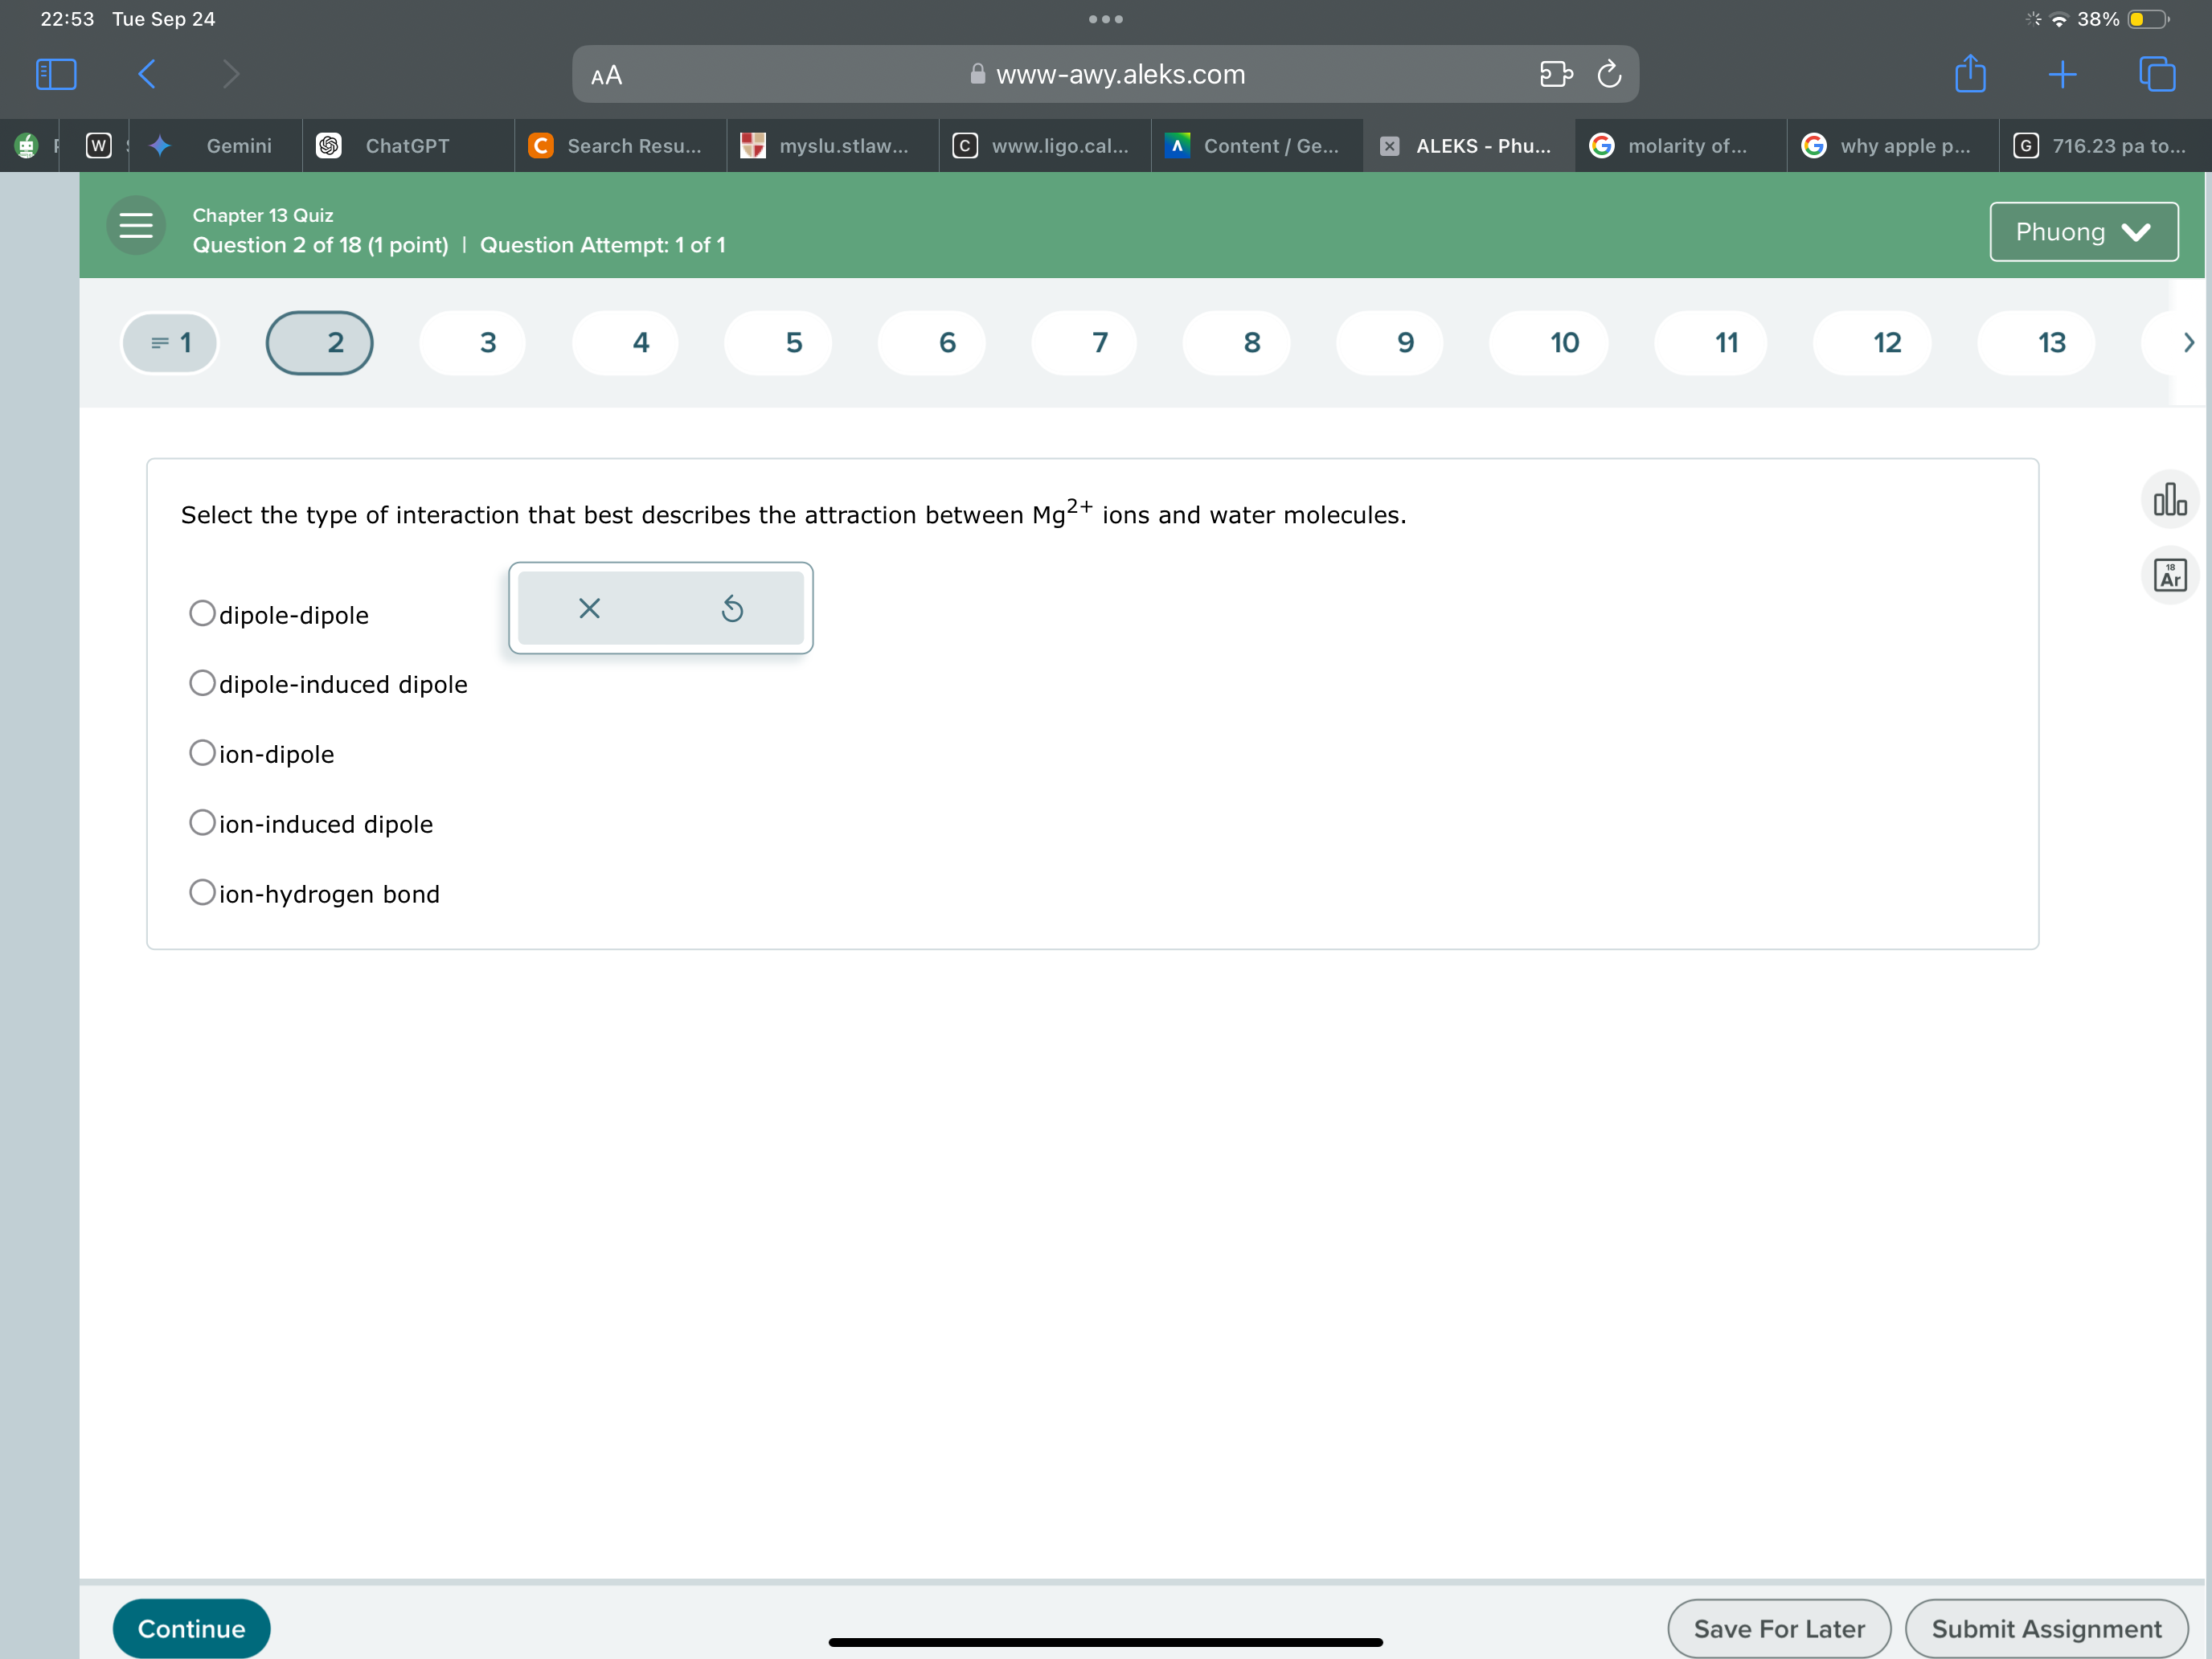Tap the Safari share icon
Screen dimensions: 2212x1659
point(1969,74)
